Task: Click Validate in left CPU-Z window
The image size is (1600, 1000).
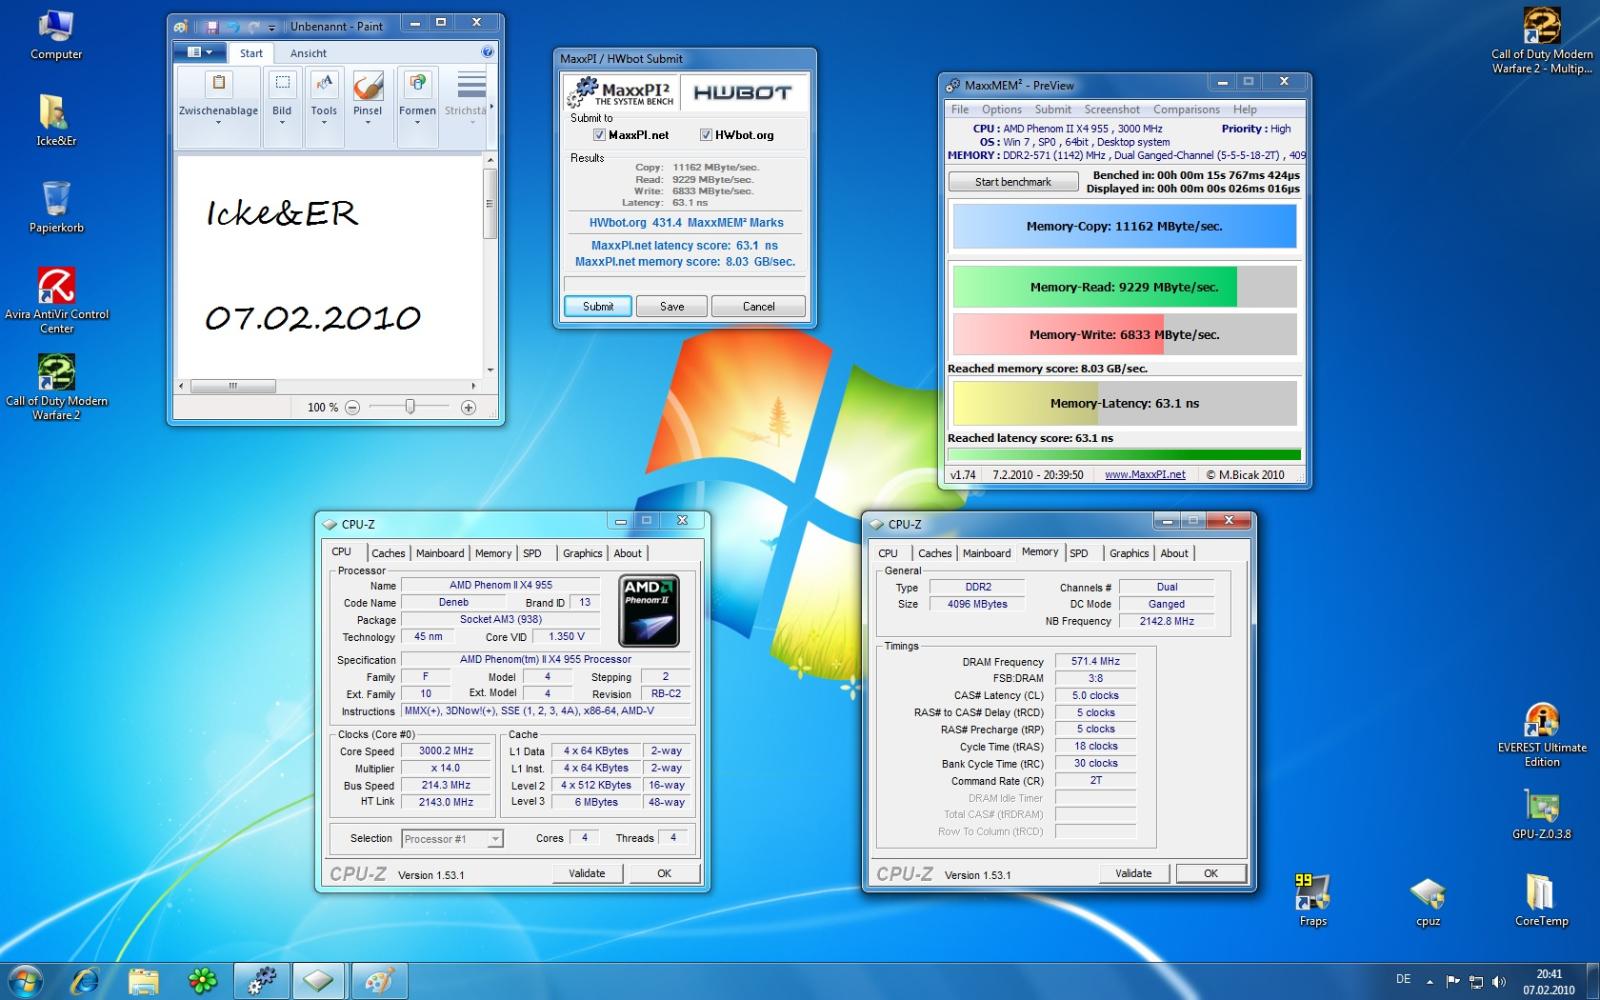Action: pyautogui.click(x=587, y=873)
